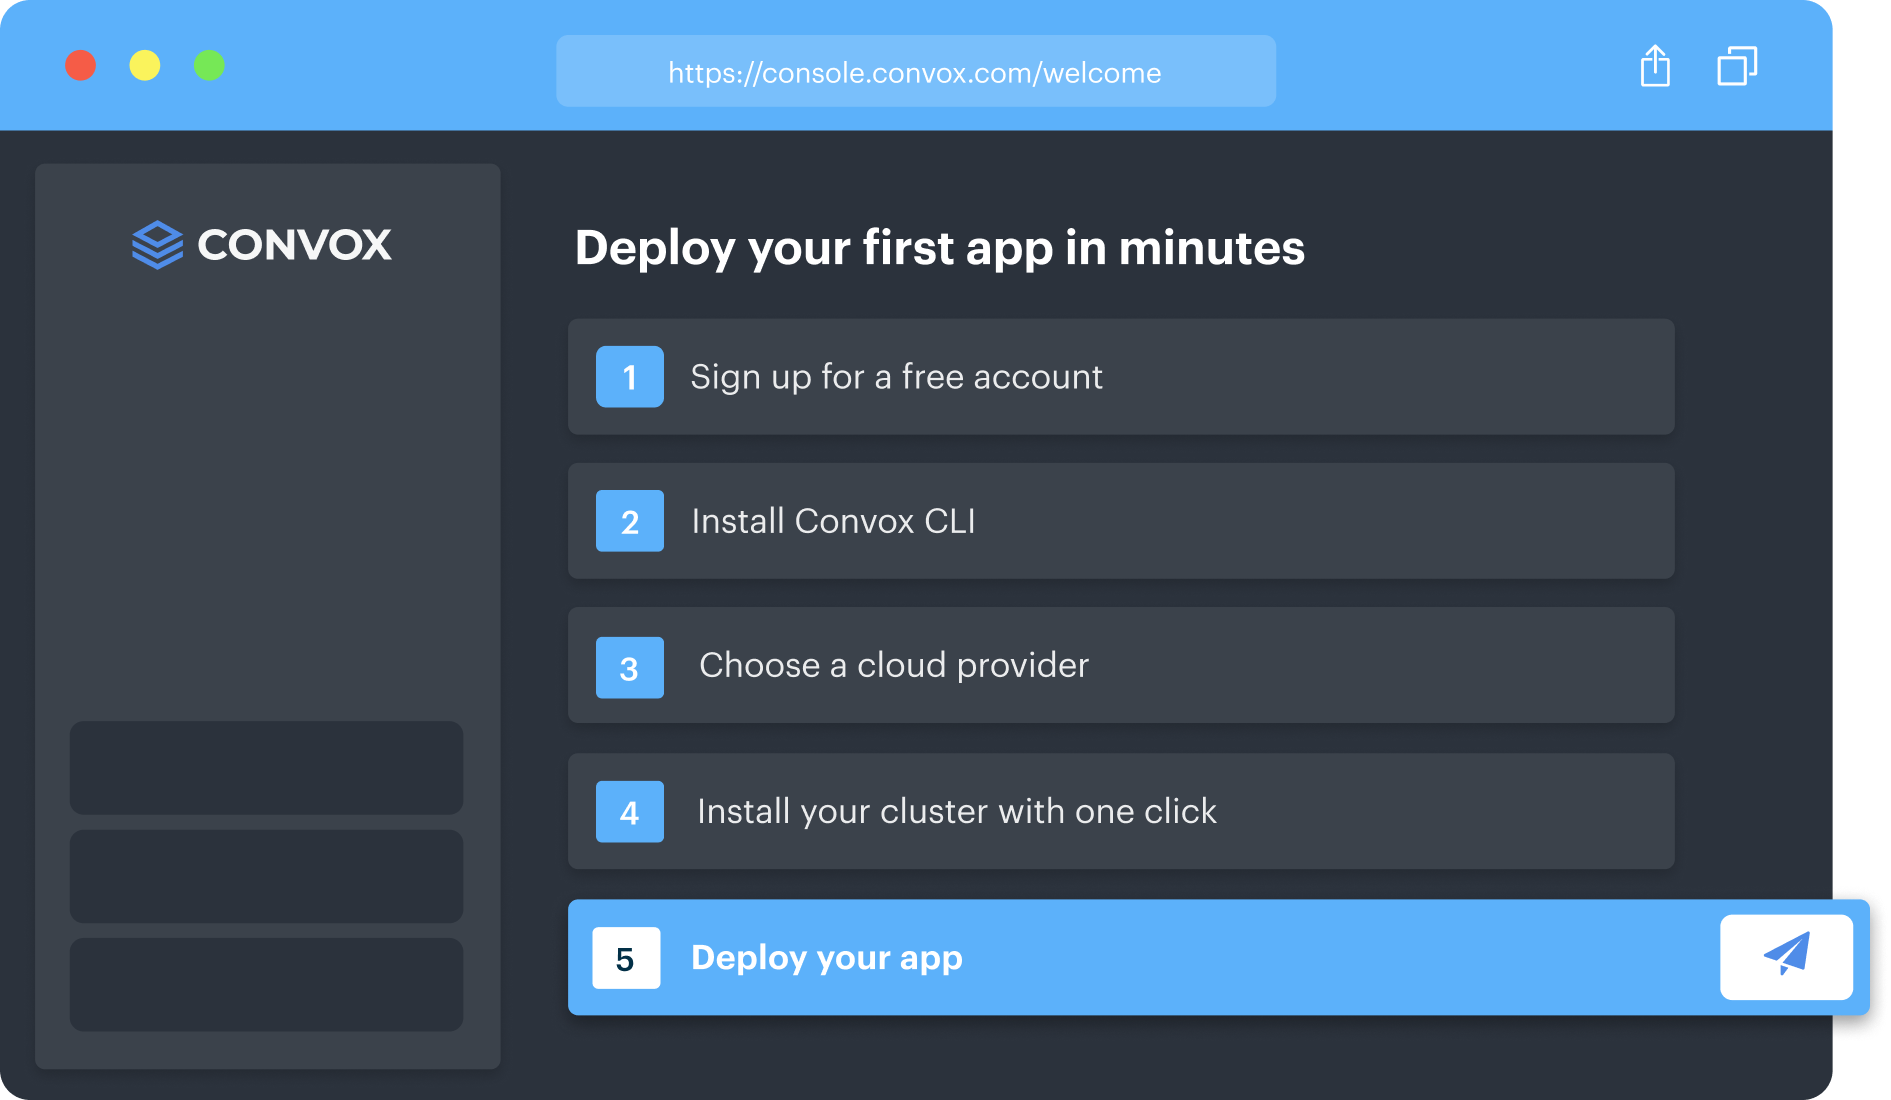Click the bottom sidebar placeholder block
This screenshot has width=1891, height=1100.
point(266,984)
